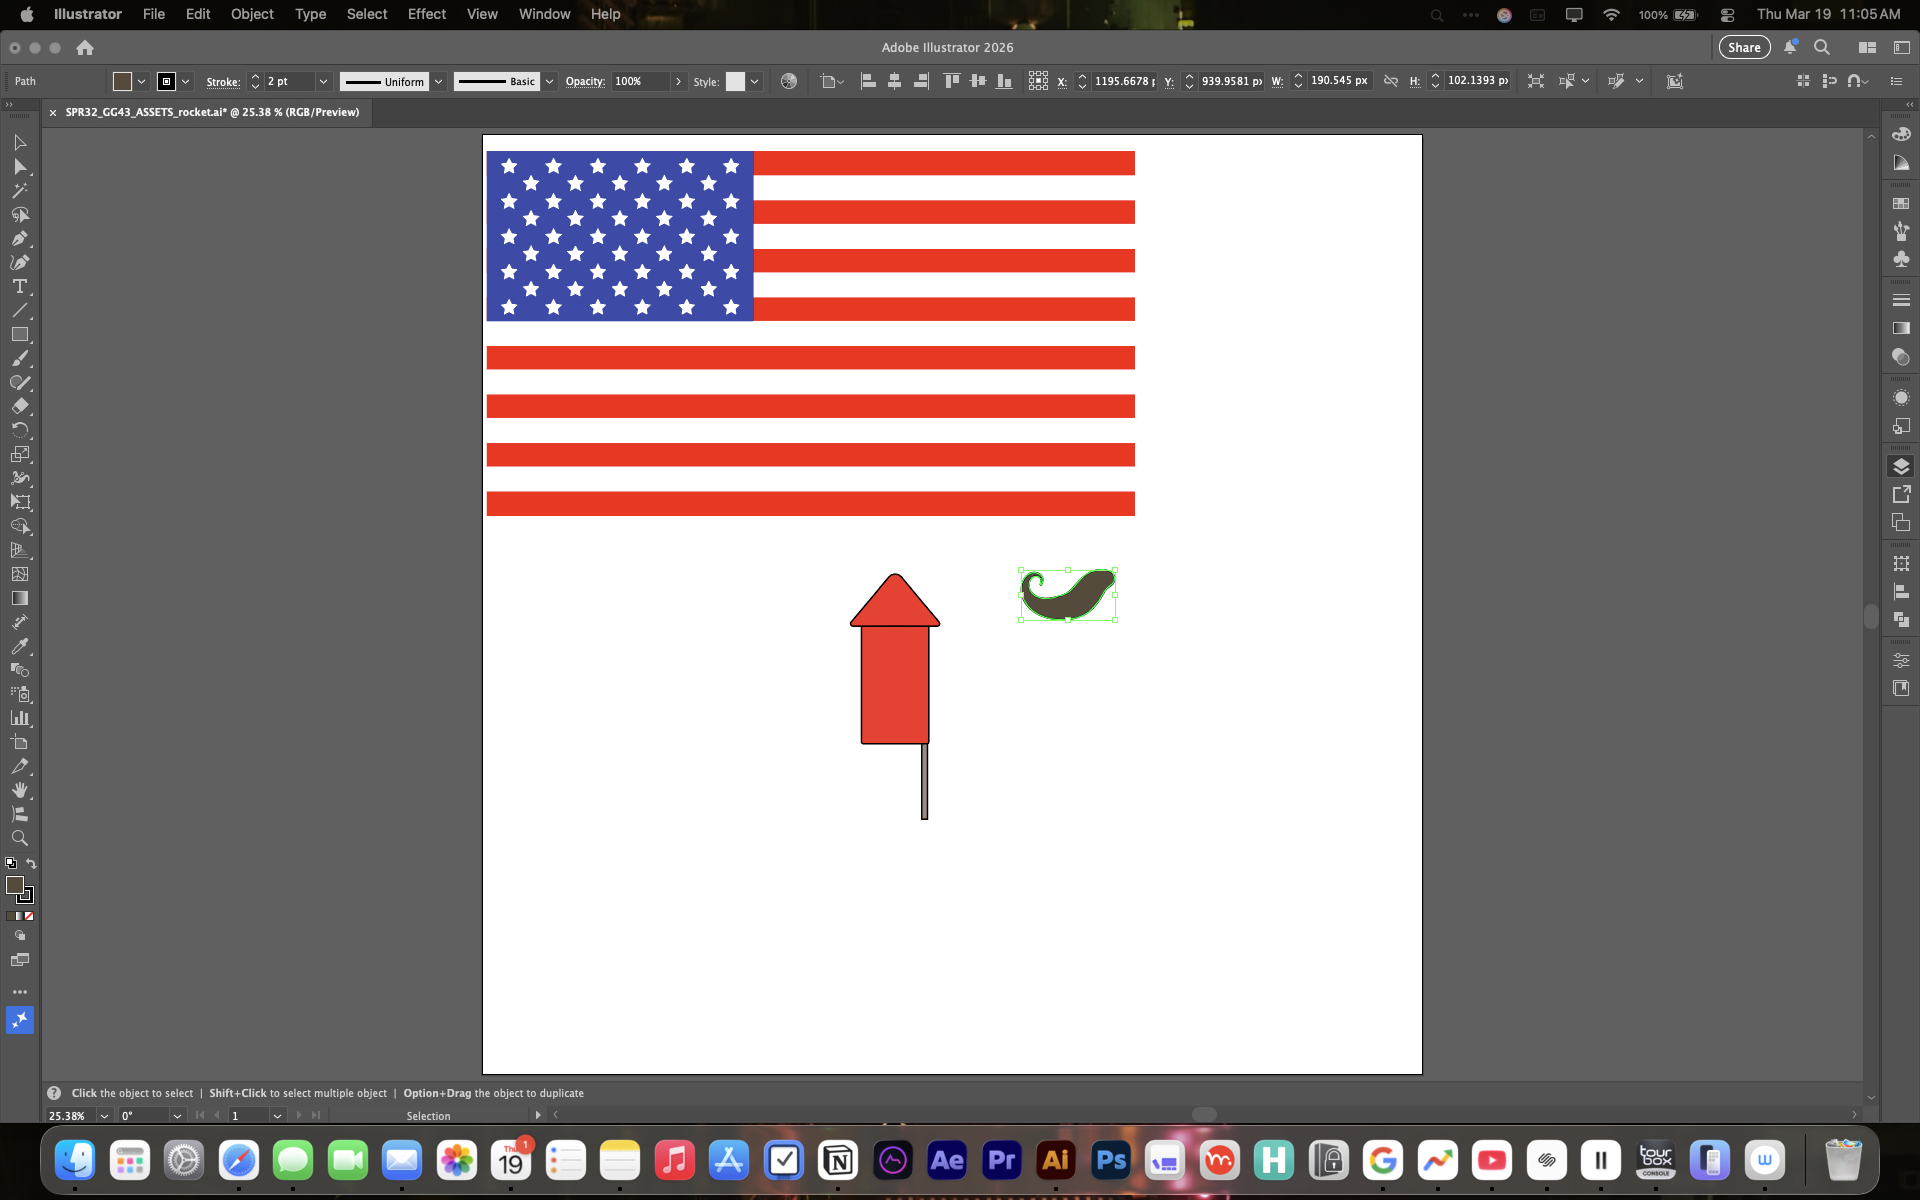This screenshot has width=1920, height=1200.
Task: Toggle the contextual task bar star button
Action: [19, 1020]
